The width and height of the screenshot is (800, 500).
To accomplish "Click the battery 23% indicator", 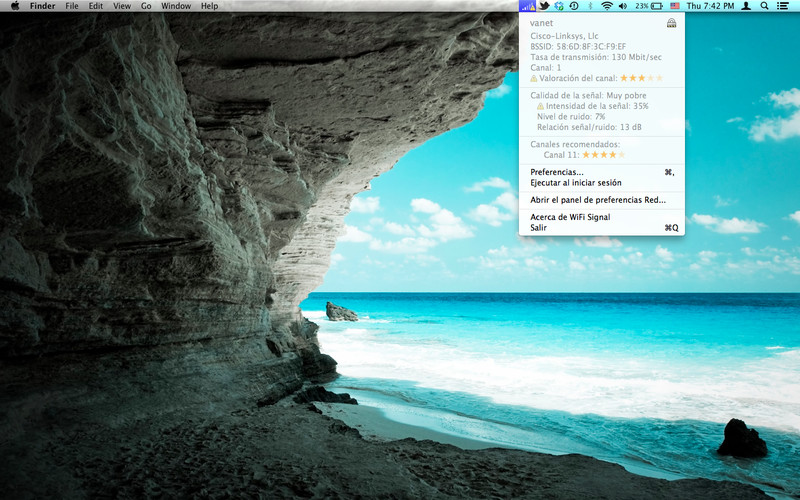I will coord(649,6).
